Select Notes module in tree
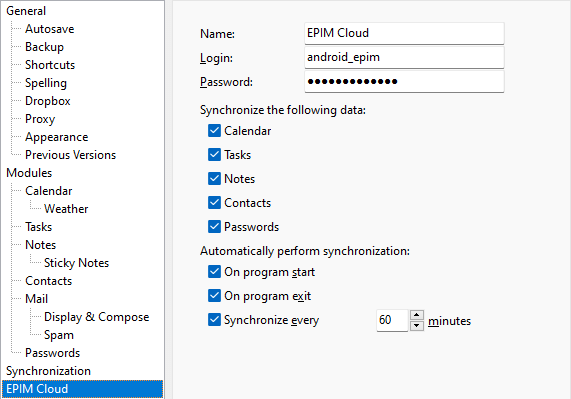 tap(40, 245)
